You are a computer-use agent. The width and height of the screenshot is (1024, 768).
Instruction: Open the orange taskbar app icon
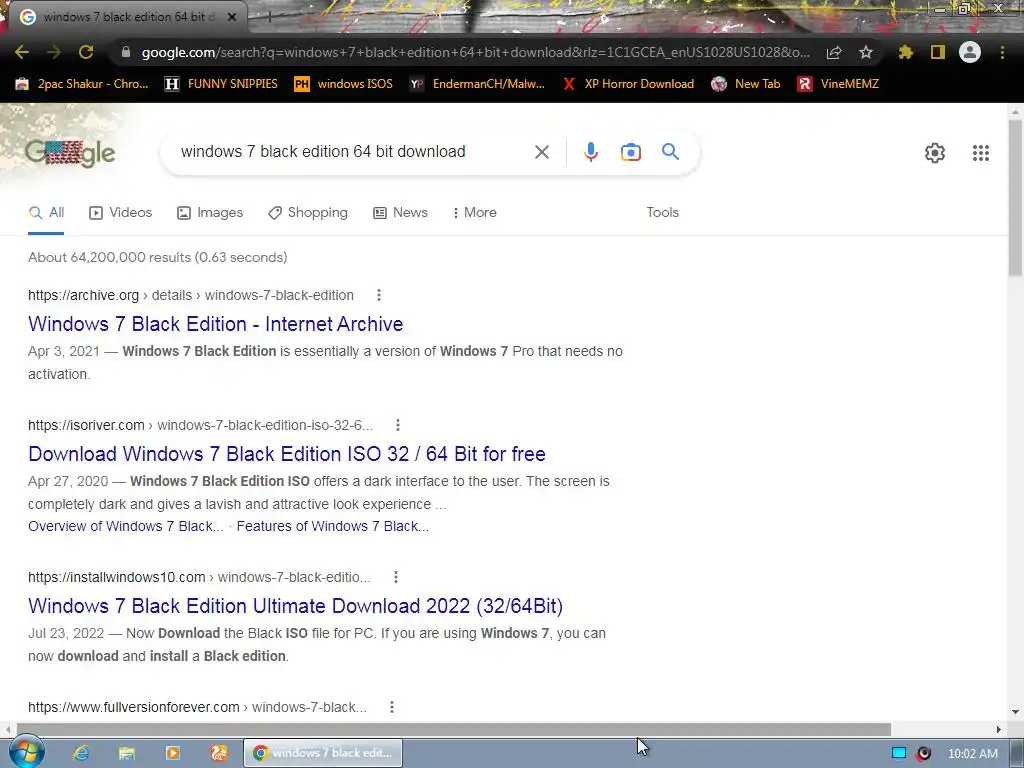[x=219, y=753]
